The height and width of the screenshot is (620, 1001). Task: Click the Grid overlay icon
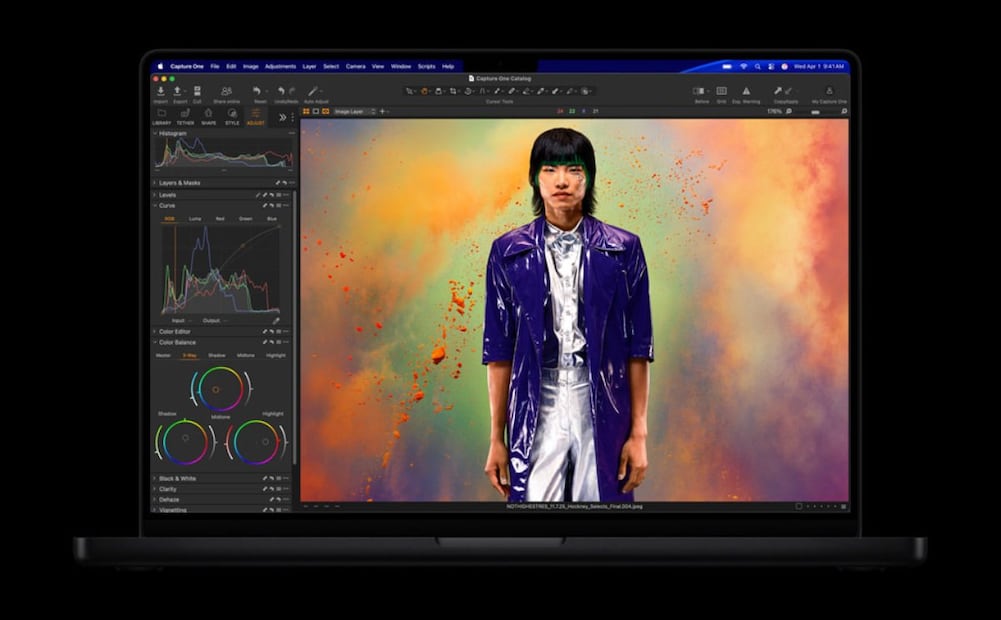point(720,91)
